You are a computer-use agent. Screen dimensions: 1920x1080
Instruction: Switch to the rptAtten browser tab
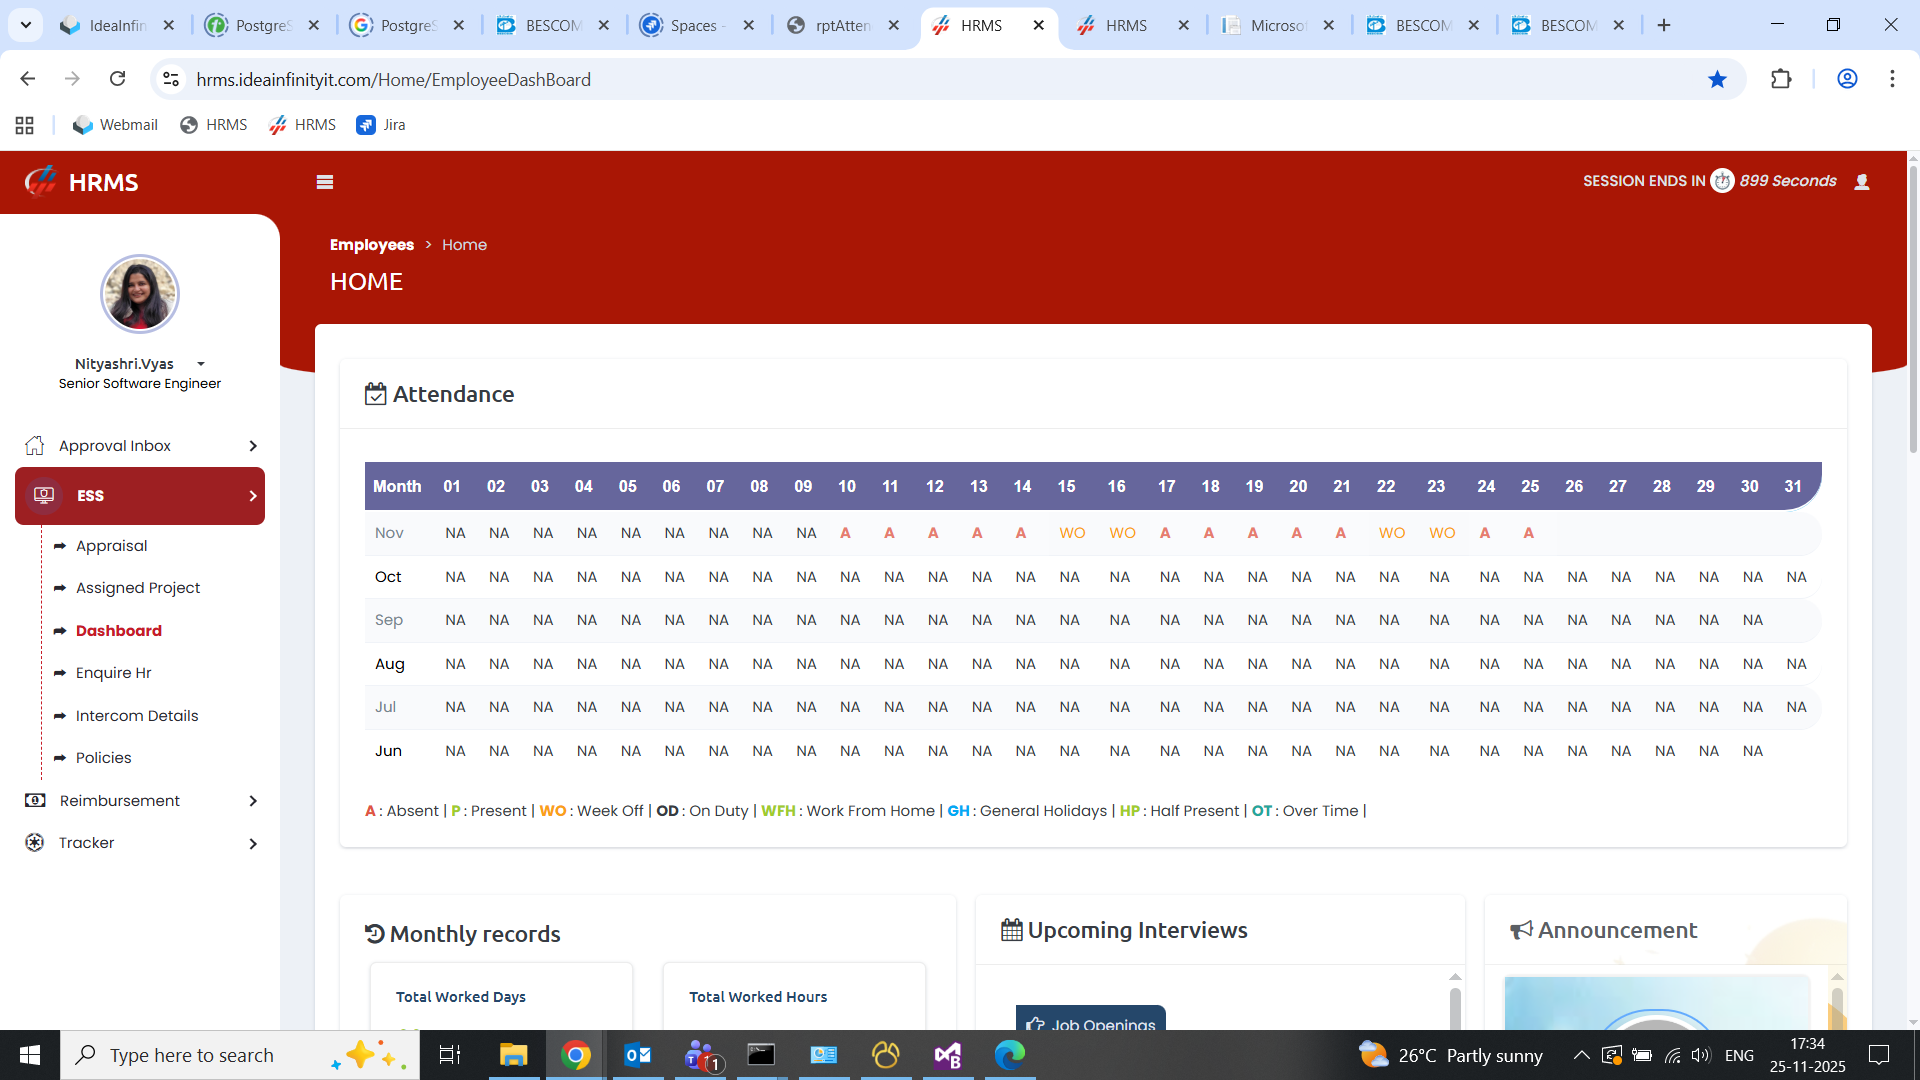[842, 25]
